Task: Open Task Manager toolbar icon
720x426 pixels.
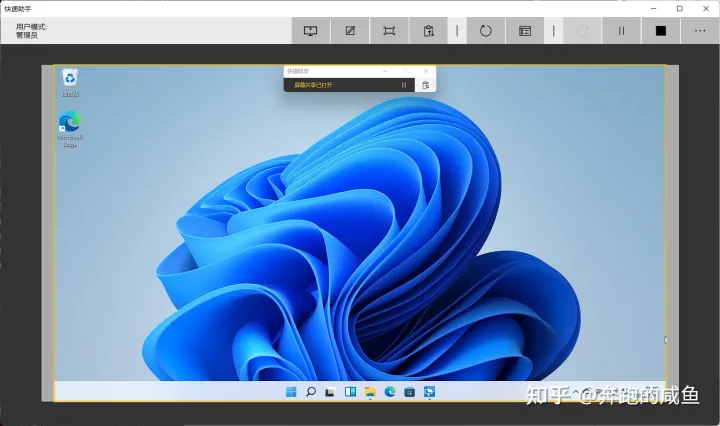Action: tap(525, 31)
